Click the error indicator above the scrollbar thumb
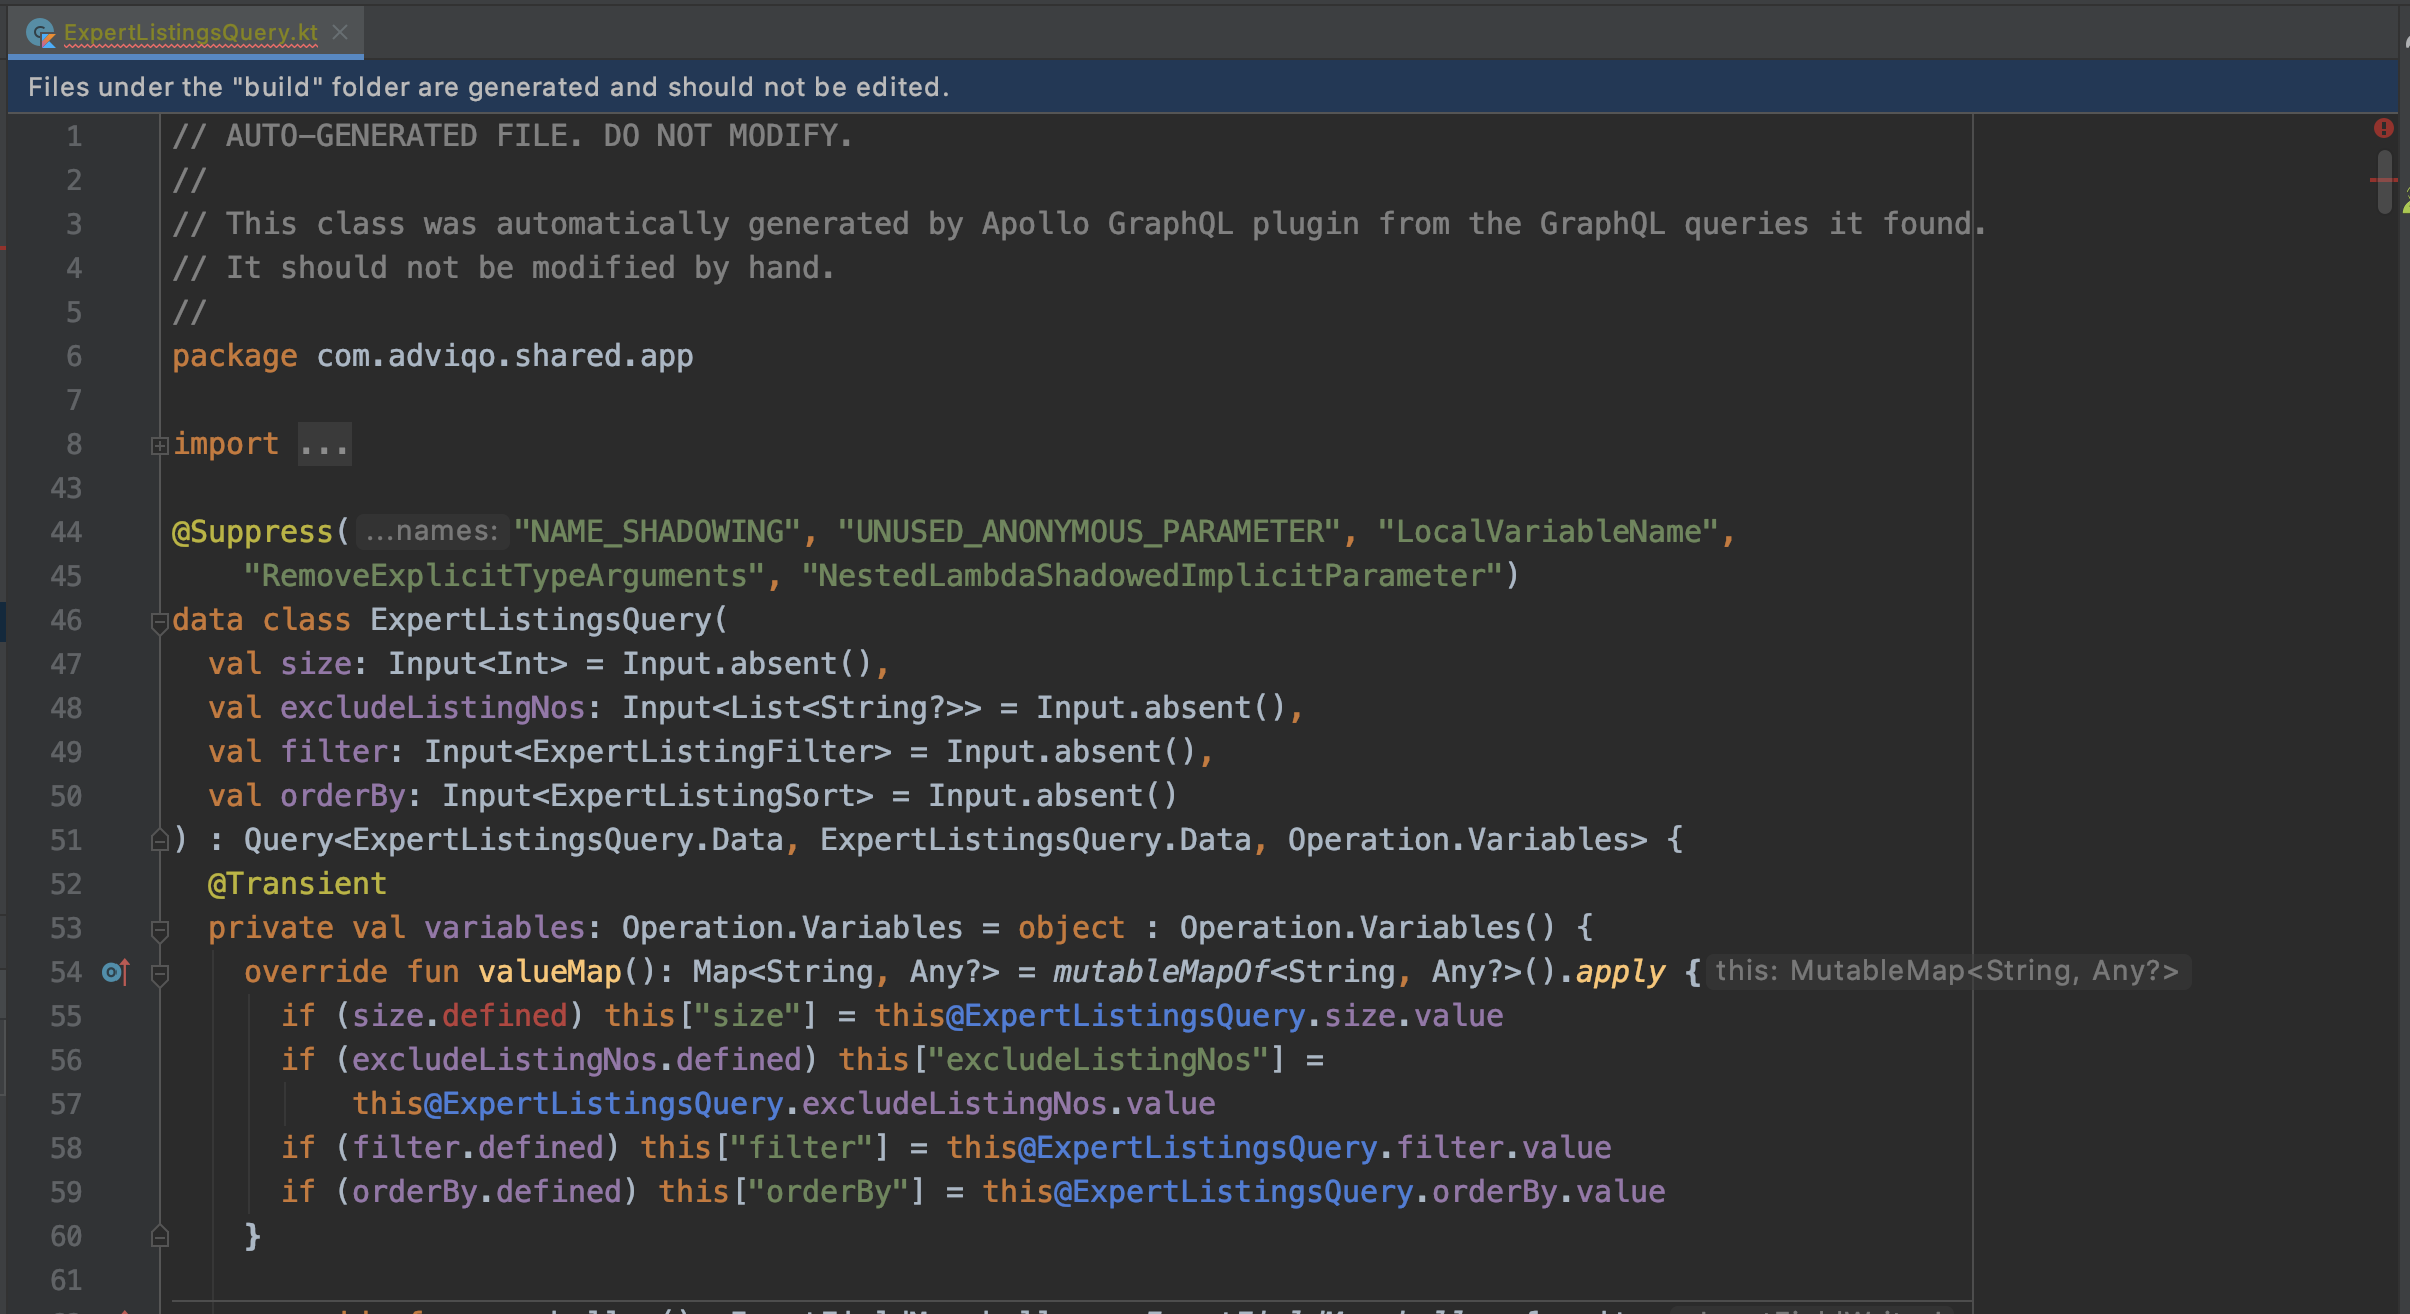Screen dimensions: 2410x1314 click(x=2386, y=127)
